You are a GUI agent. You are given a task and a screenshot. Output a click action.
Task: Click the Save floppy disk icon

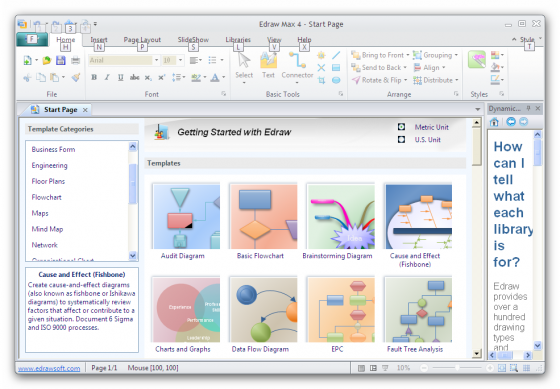coord(61,60)
